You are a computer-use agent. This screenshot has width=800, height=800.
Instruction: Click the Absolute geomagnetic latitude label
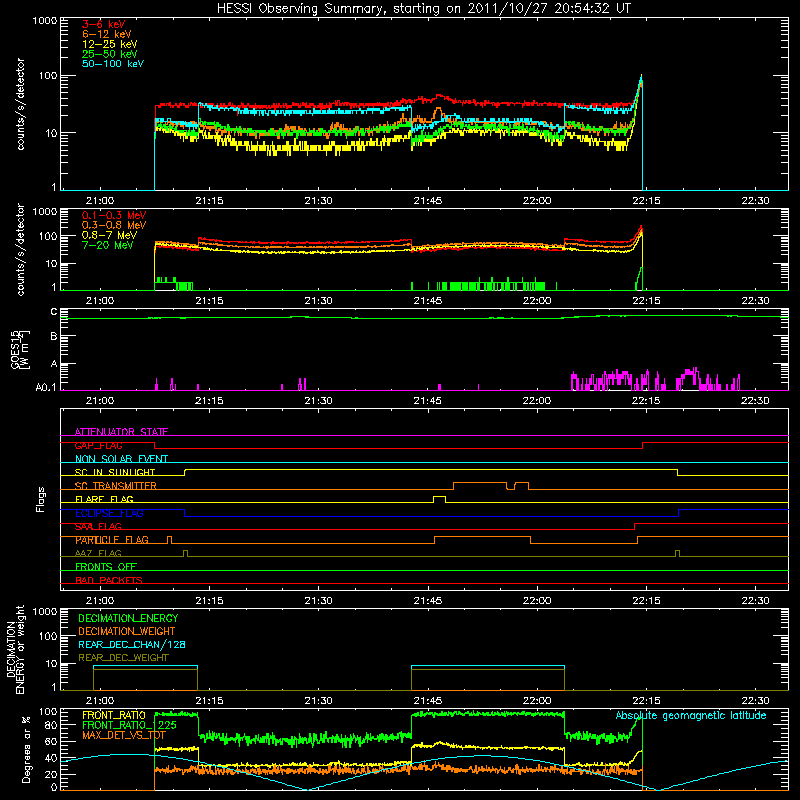pos(691,716)
